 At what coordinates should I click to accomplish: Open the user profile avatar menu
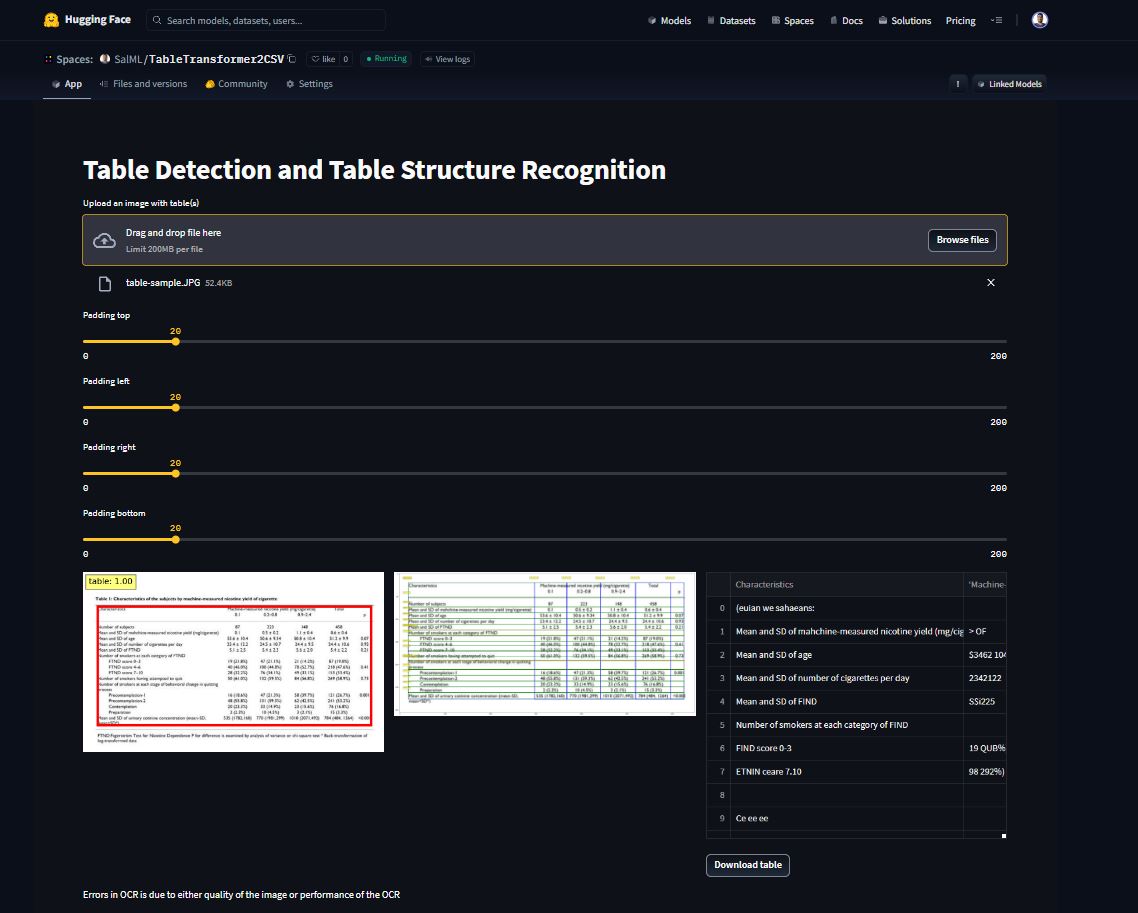click(1039, 20)
